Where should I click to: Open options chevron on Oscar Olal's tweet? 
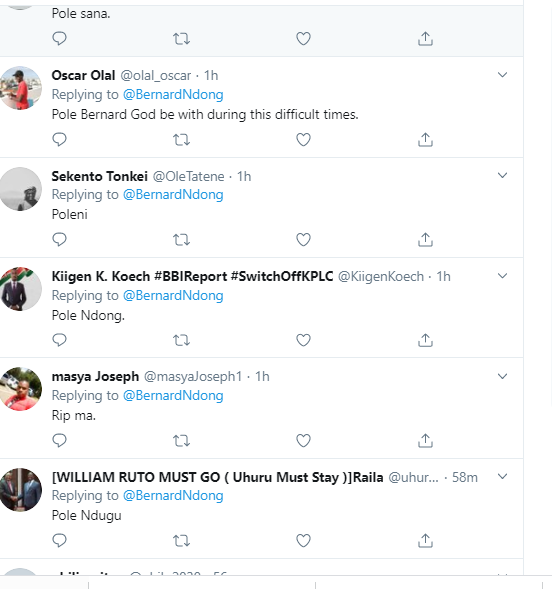pos(502,75)
